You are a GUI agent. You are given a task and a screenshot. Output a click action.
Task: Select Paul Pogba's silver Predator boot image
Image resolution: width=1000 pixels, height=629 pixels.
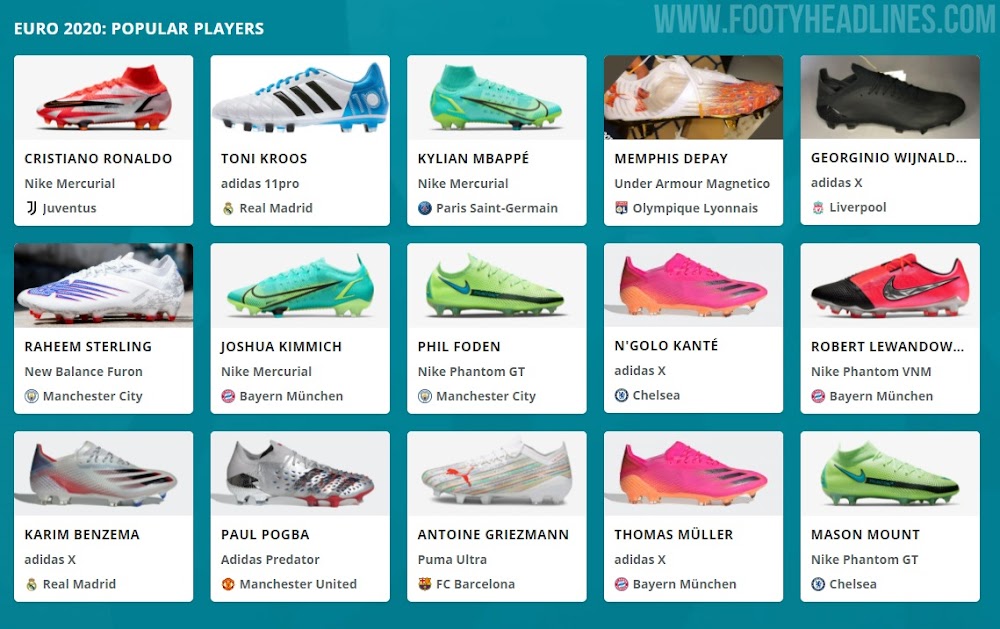[x=300, y=473]
